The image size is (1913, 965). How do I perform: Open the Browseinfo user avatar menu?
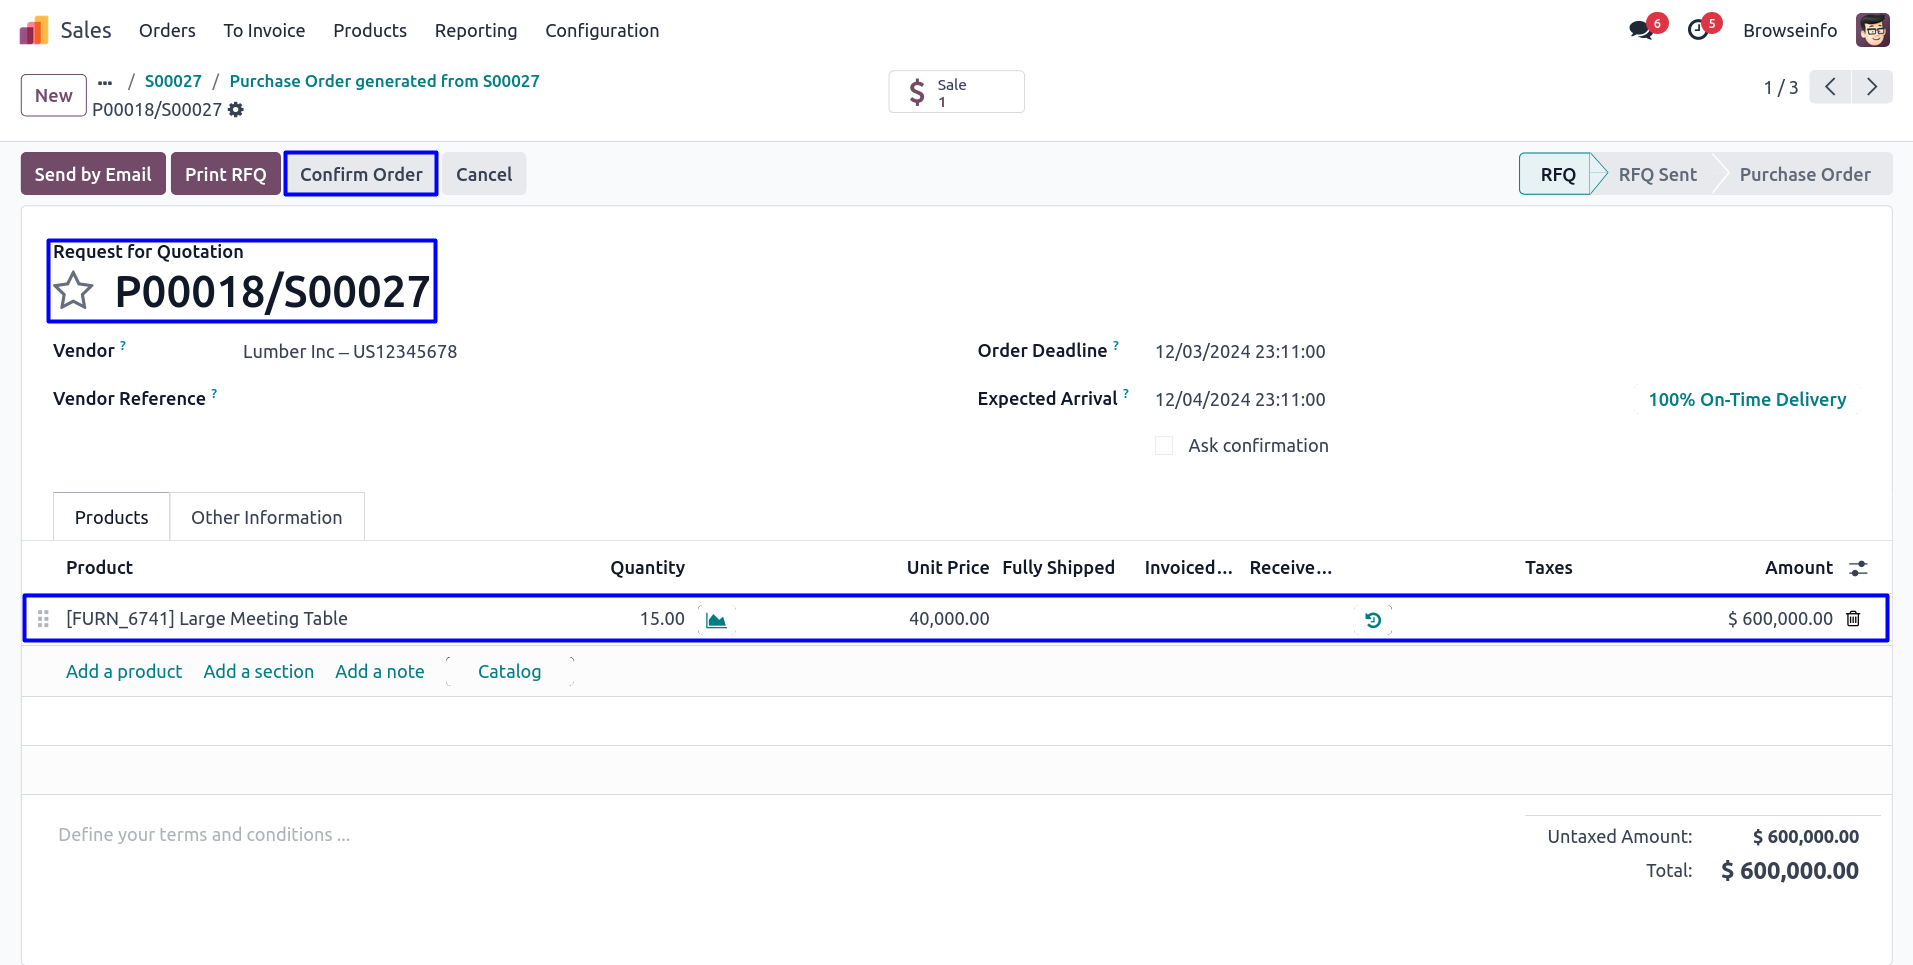(1872, 30)
